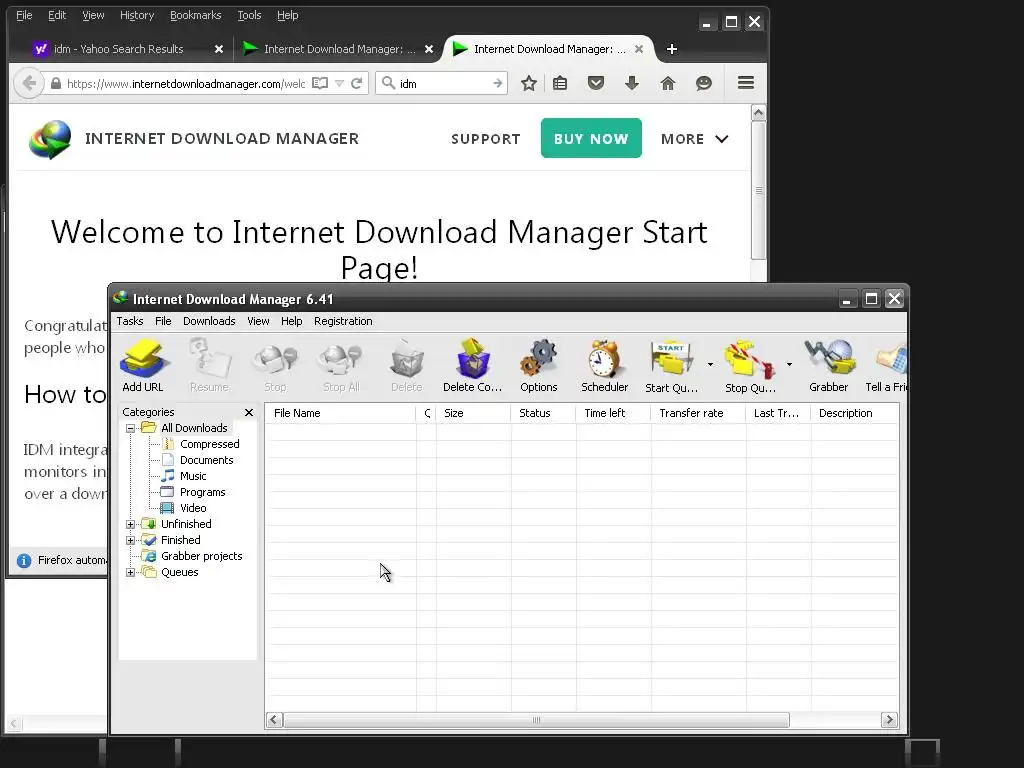Click the IDM horizontal scrollbar thumb
The image size is (1024, 768).
click(536, 720)
